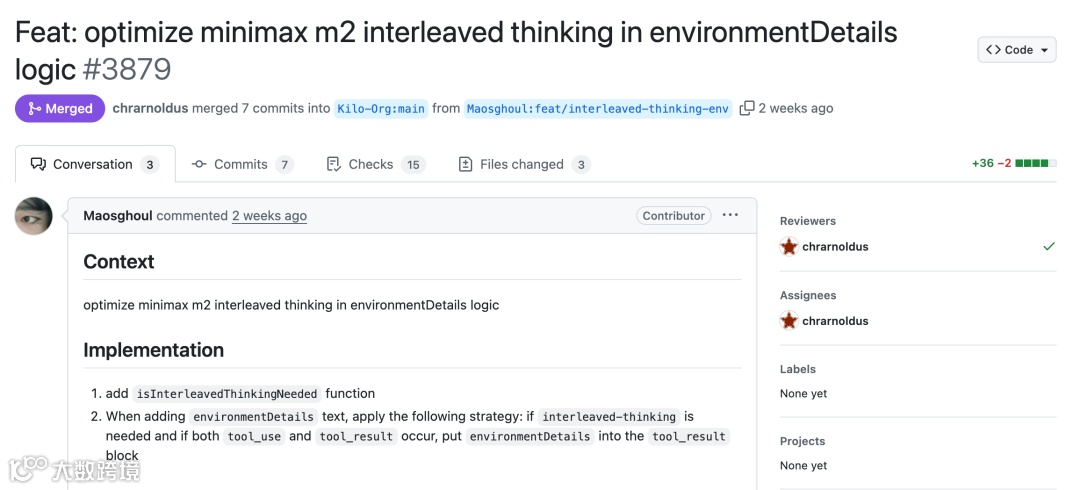1080x490 pixels.
Task: Open the comment options ellipsis menu
Action: pos(730,215)
